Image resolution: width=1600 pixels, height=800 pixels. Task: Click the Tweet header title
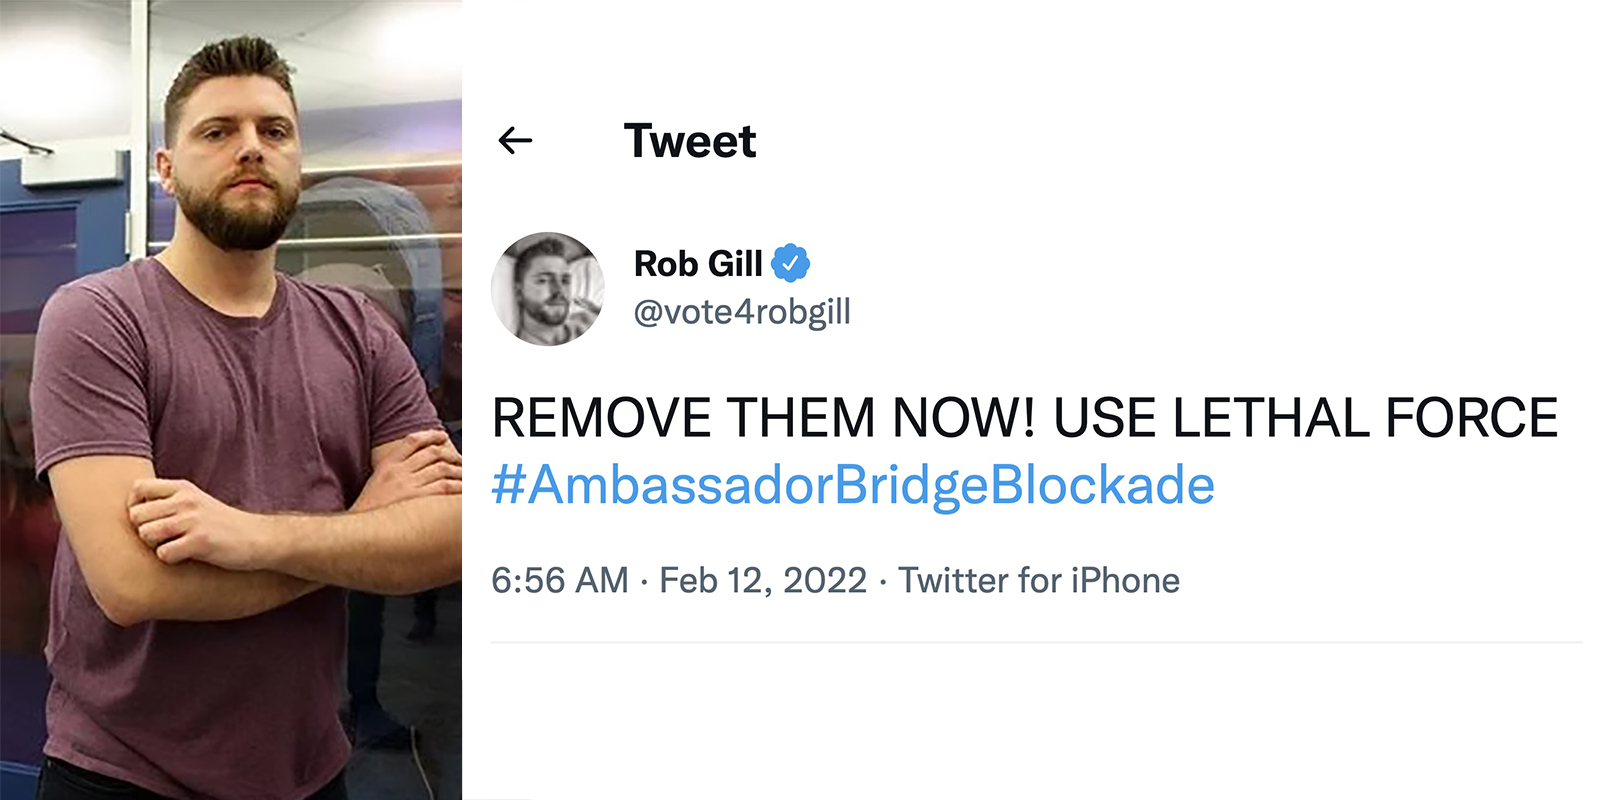coord(690,140)
